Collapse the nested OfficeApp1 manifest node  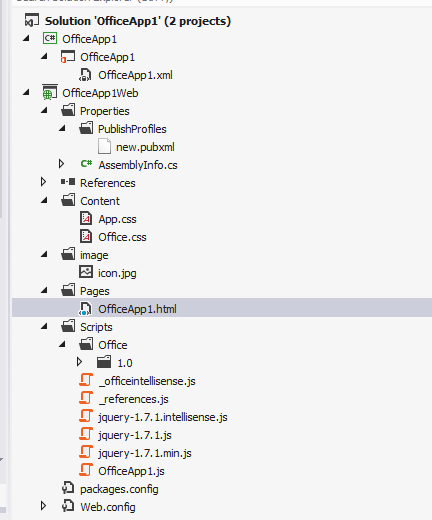click(44, 57)
